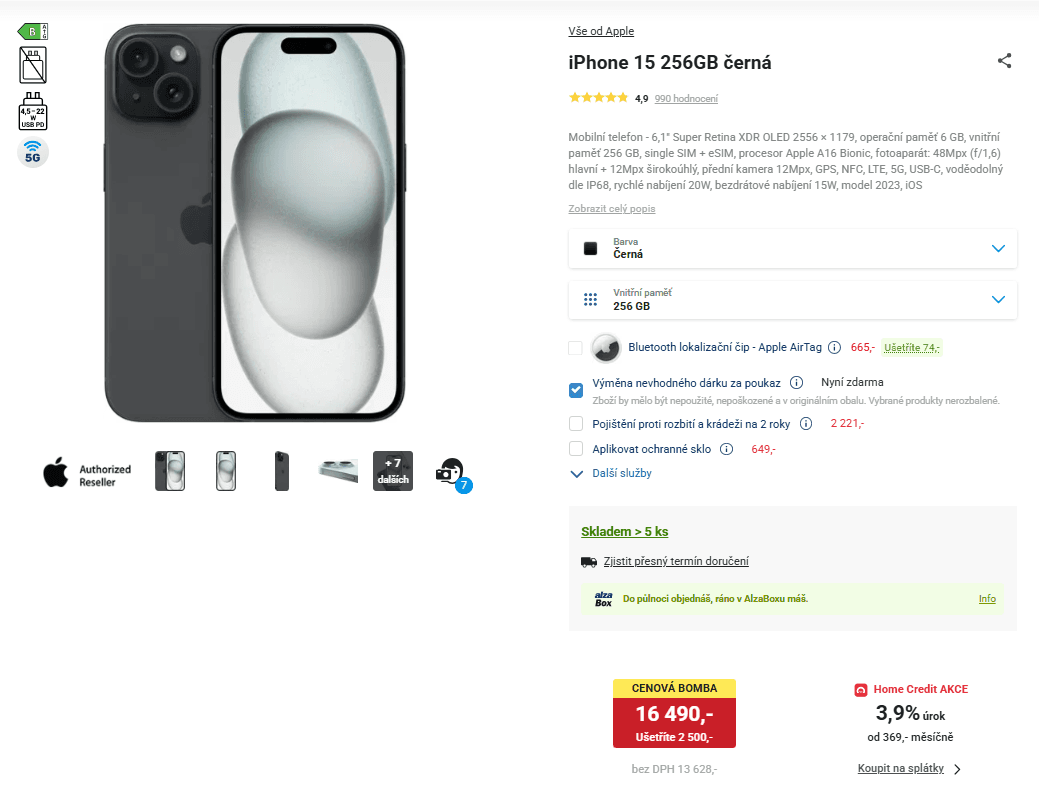This screenshot has height=785, width=1039.
Task: Open the Vše od Apple link
Action: (600, 31)
